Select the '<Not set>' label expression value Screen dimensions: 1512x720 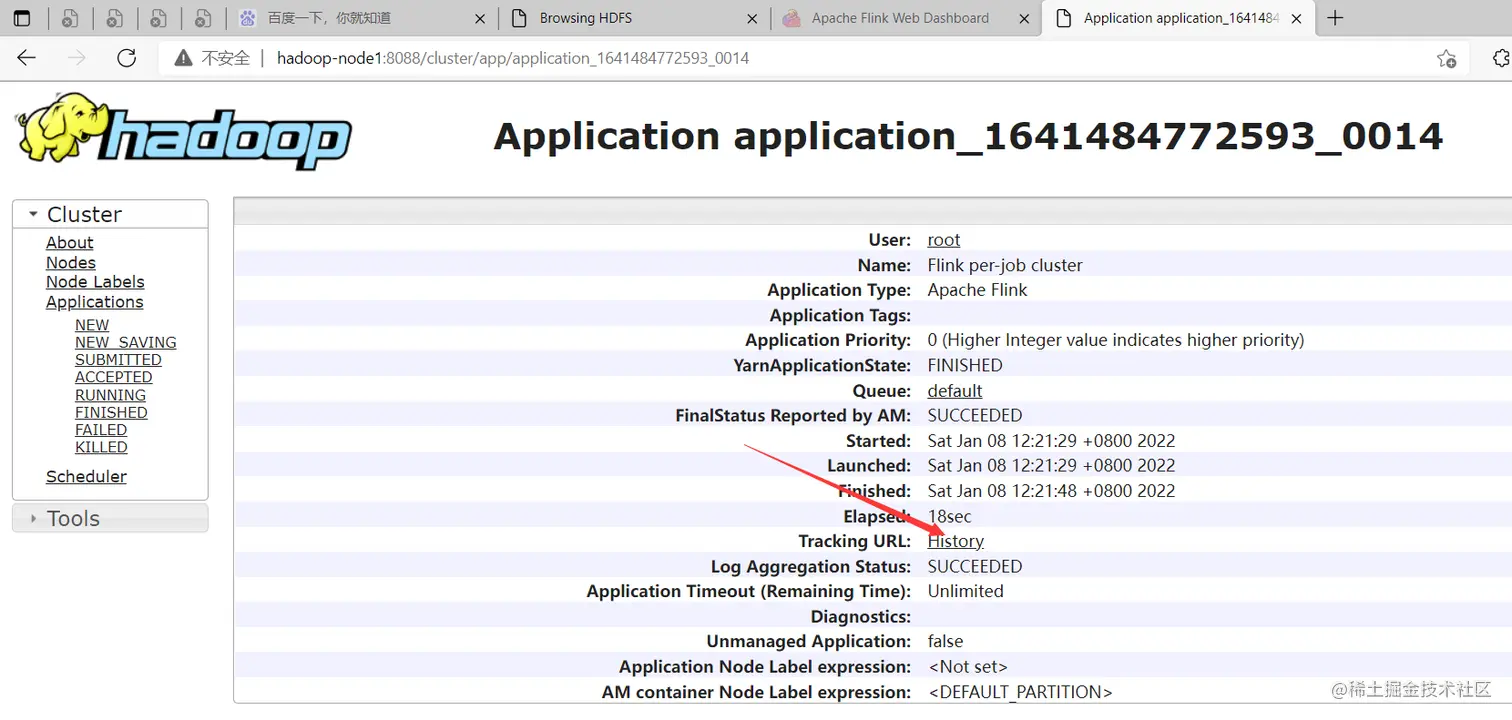pyautogui.click(x=968, y=666)
